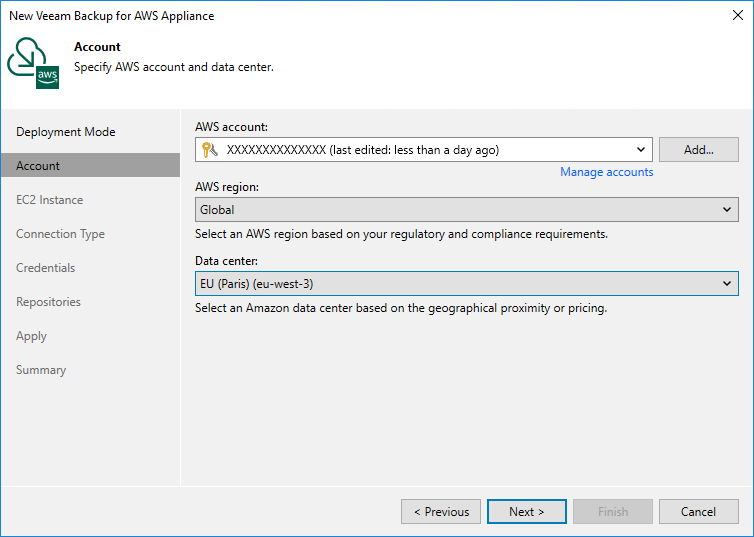Go to Deployment Mode step
754x537 pixels.
pos(66,132)
